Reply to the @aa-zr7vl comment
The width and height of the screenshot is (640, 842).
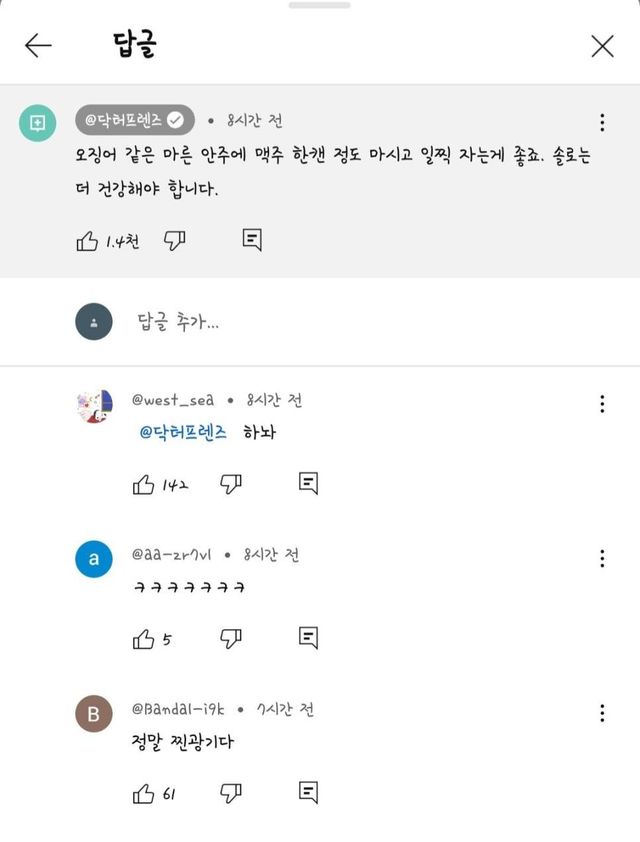tap(309, 638)
